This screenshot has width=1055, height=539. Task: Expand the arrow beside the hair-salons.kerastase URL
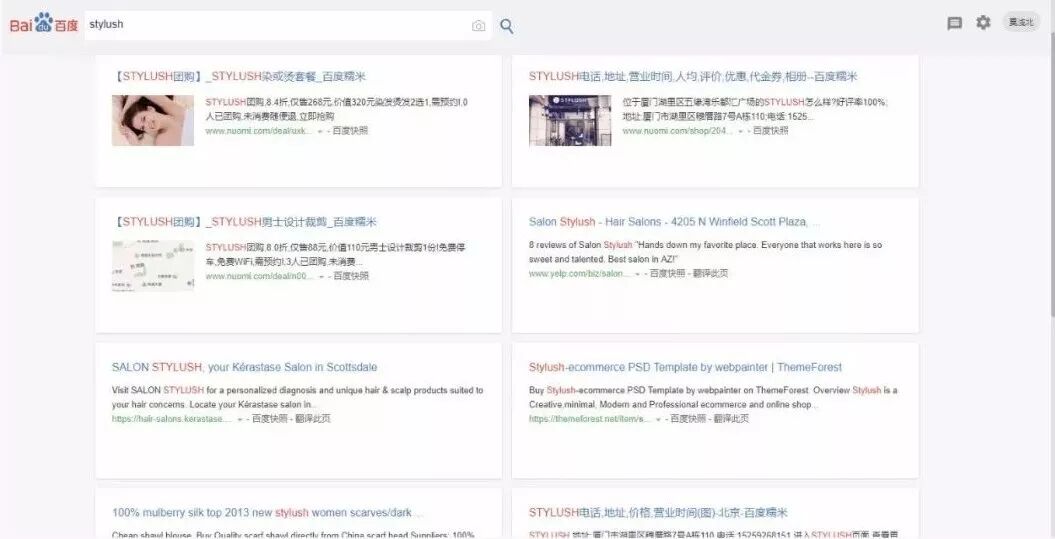tap(240, 419)
